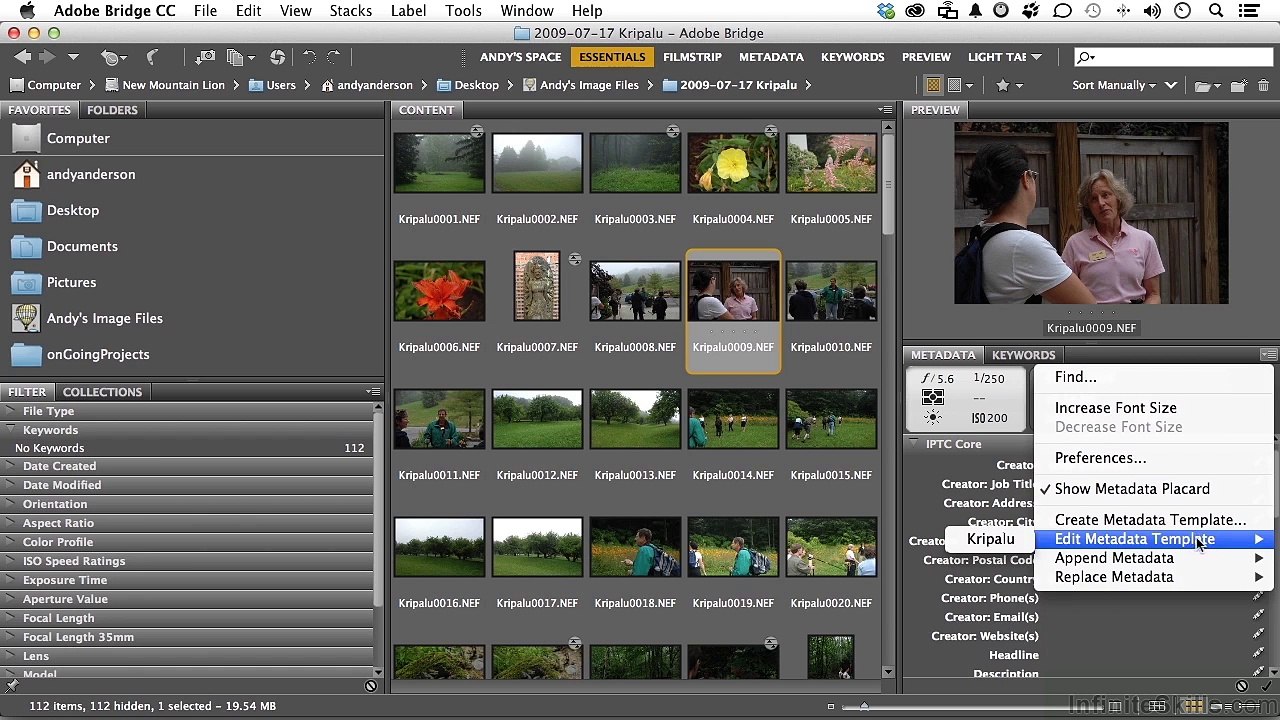Click the filter by rating star icon
Image resolution: width=1280 pixels, height=720 pixels.
pyautogui.click(x=1003, y=85)
